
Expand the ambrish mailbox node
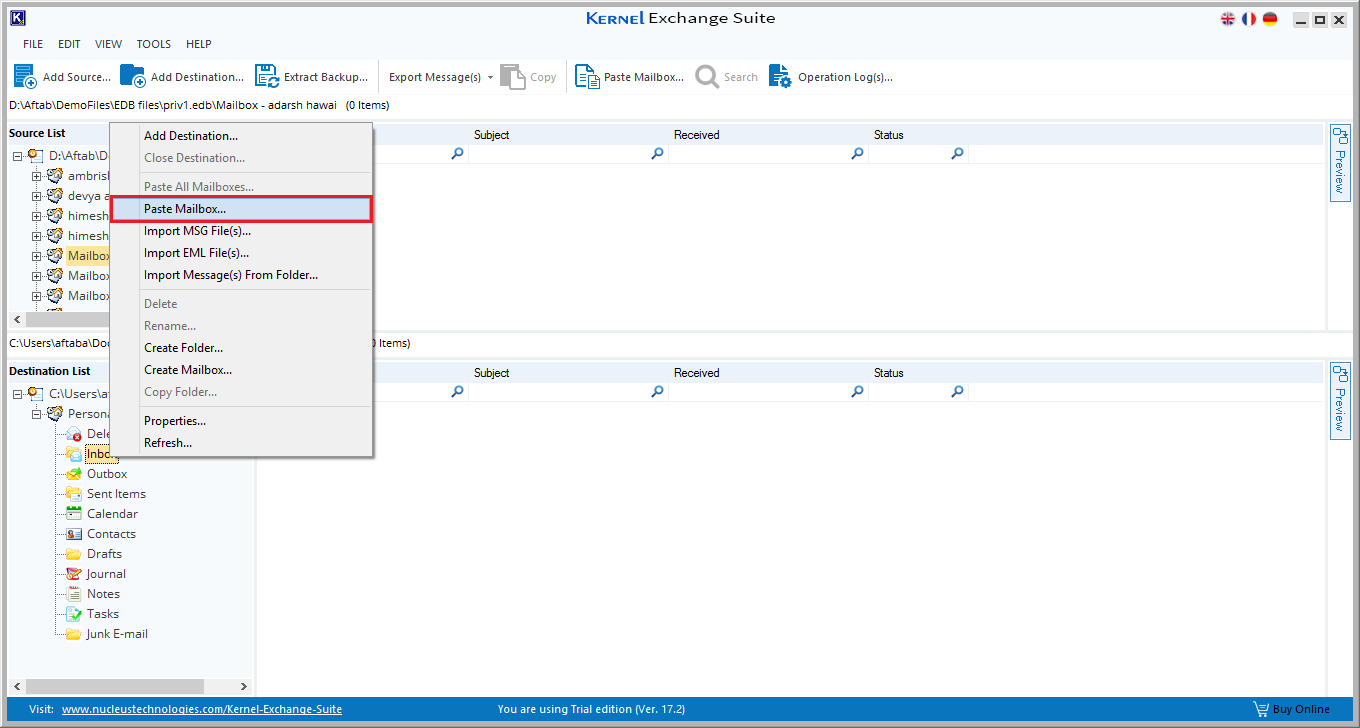coord(37,176)
